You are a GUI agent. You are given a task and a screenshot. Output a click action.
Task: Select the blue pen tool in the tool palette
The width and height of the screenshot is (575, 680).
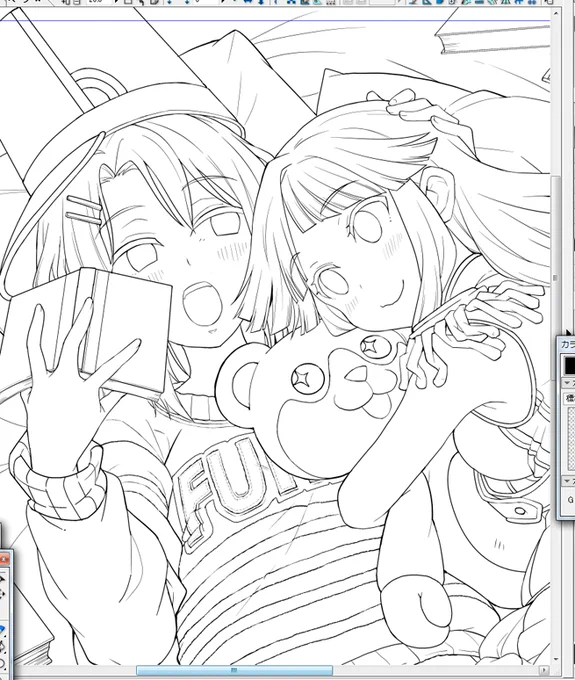click(x=3, y=630)
